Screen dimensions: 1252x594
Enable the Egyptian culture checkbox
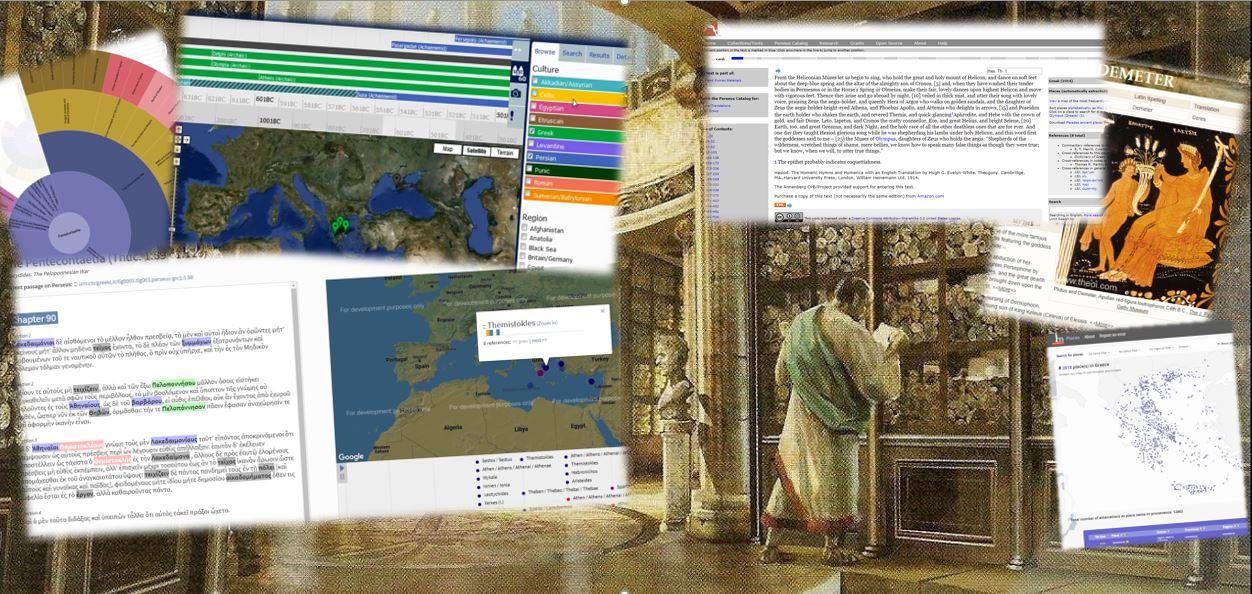pyautogui.click(x=535, y=106)
